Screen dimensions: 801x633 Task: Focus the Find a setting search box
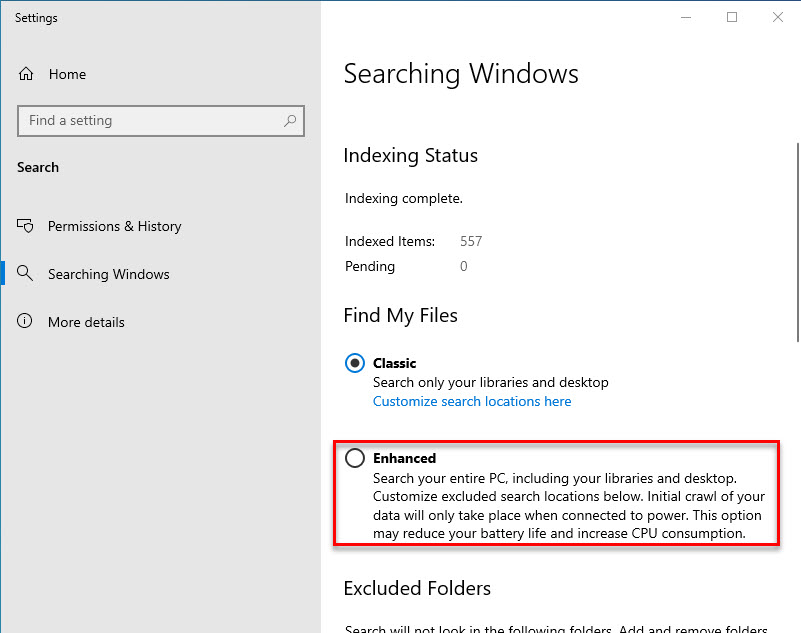161,121
